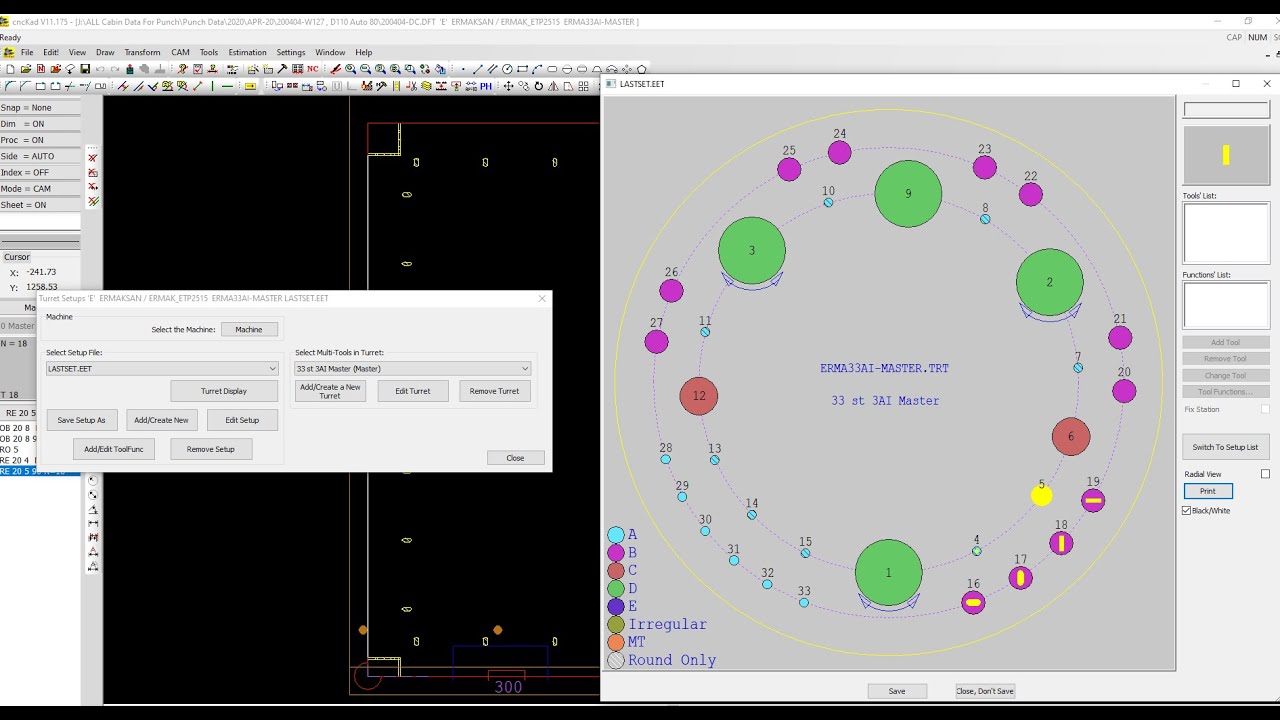
Task: Select the Parallel Lines tool icon
Action: pyautogui.click(x=492, y=69)
